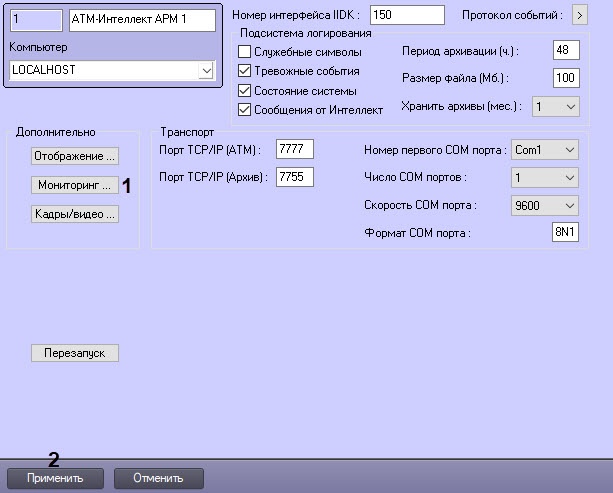Click the Отменить button
The height and width of the screenshot is (493, 613).
click(159, 478)
